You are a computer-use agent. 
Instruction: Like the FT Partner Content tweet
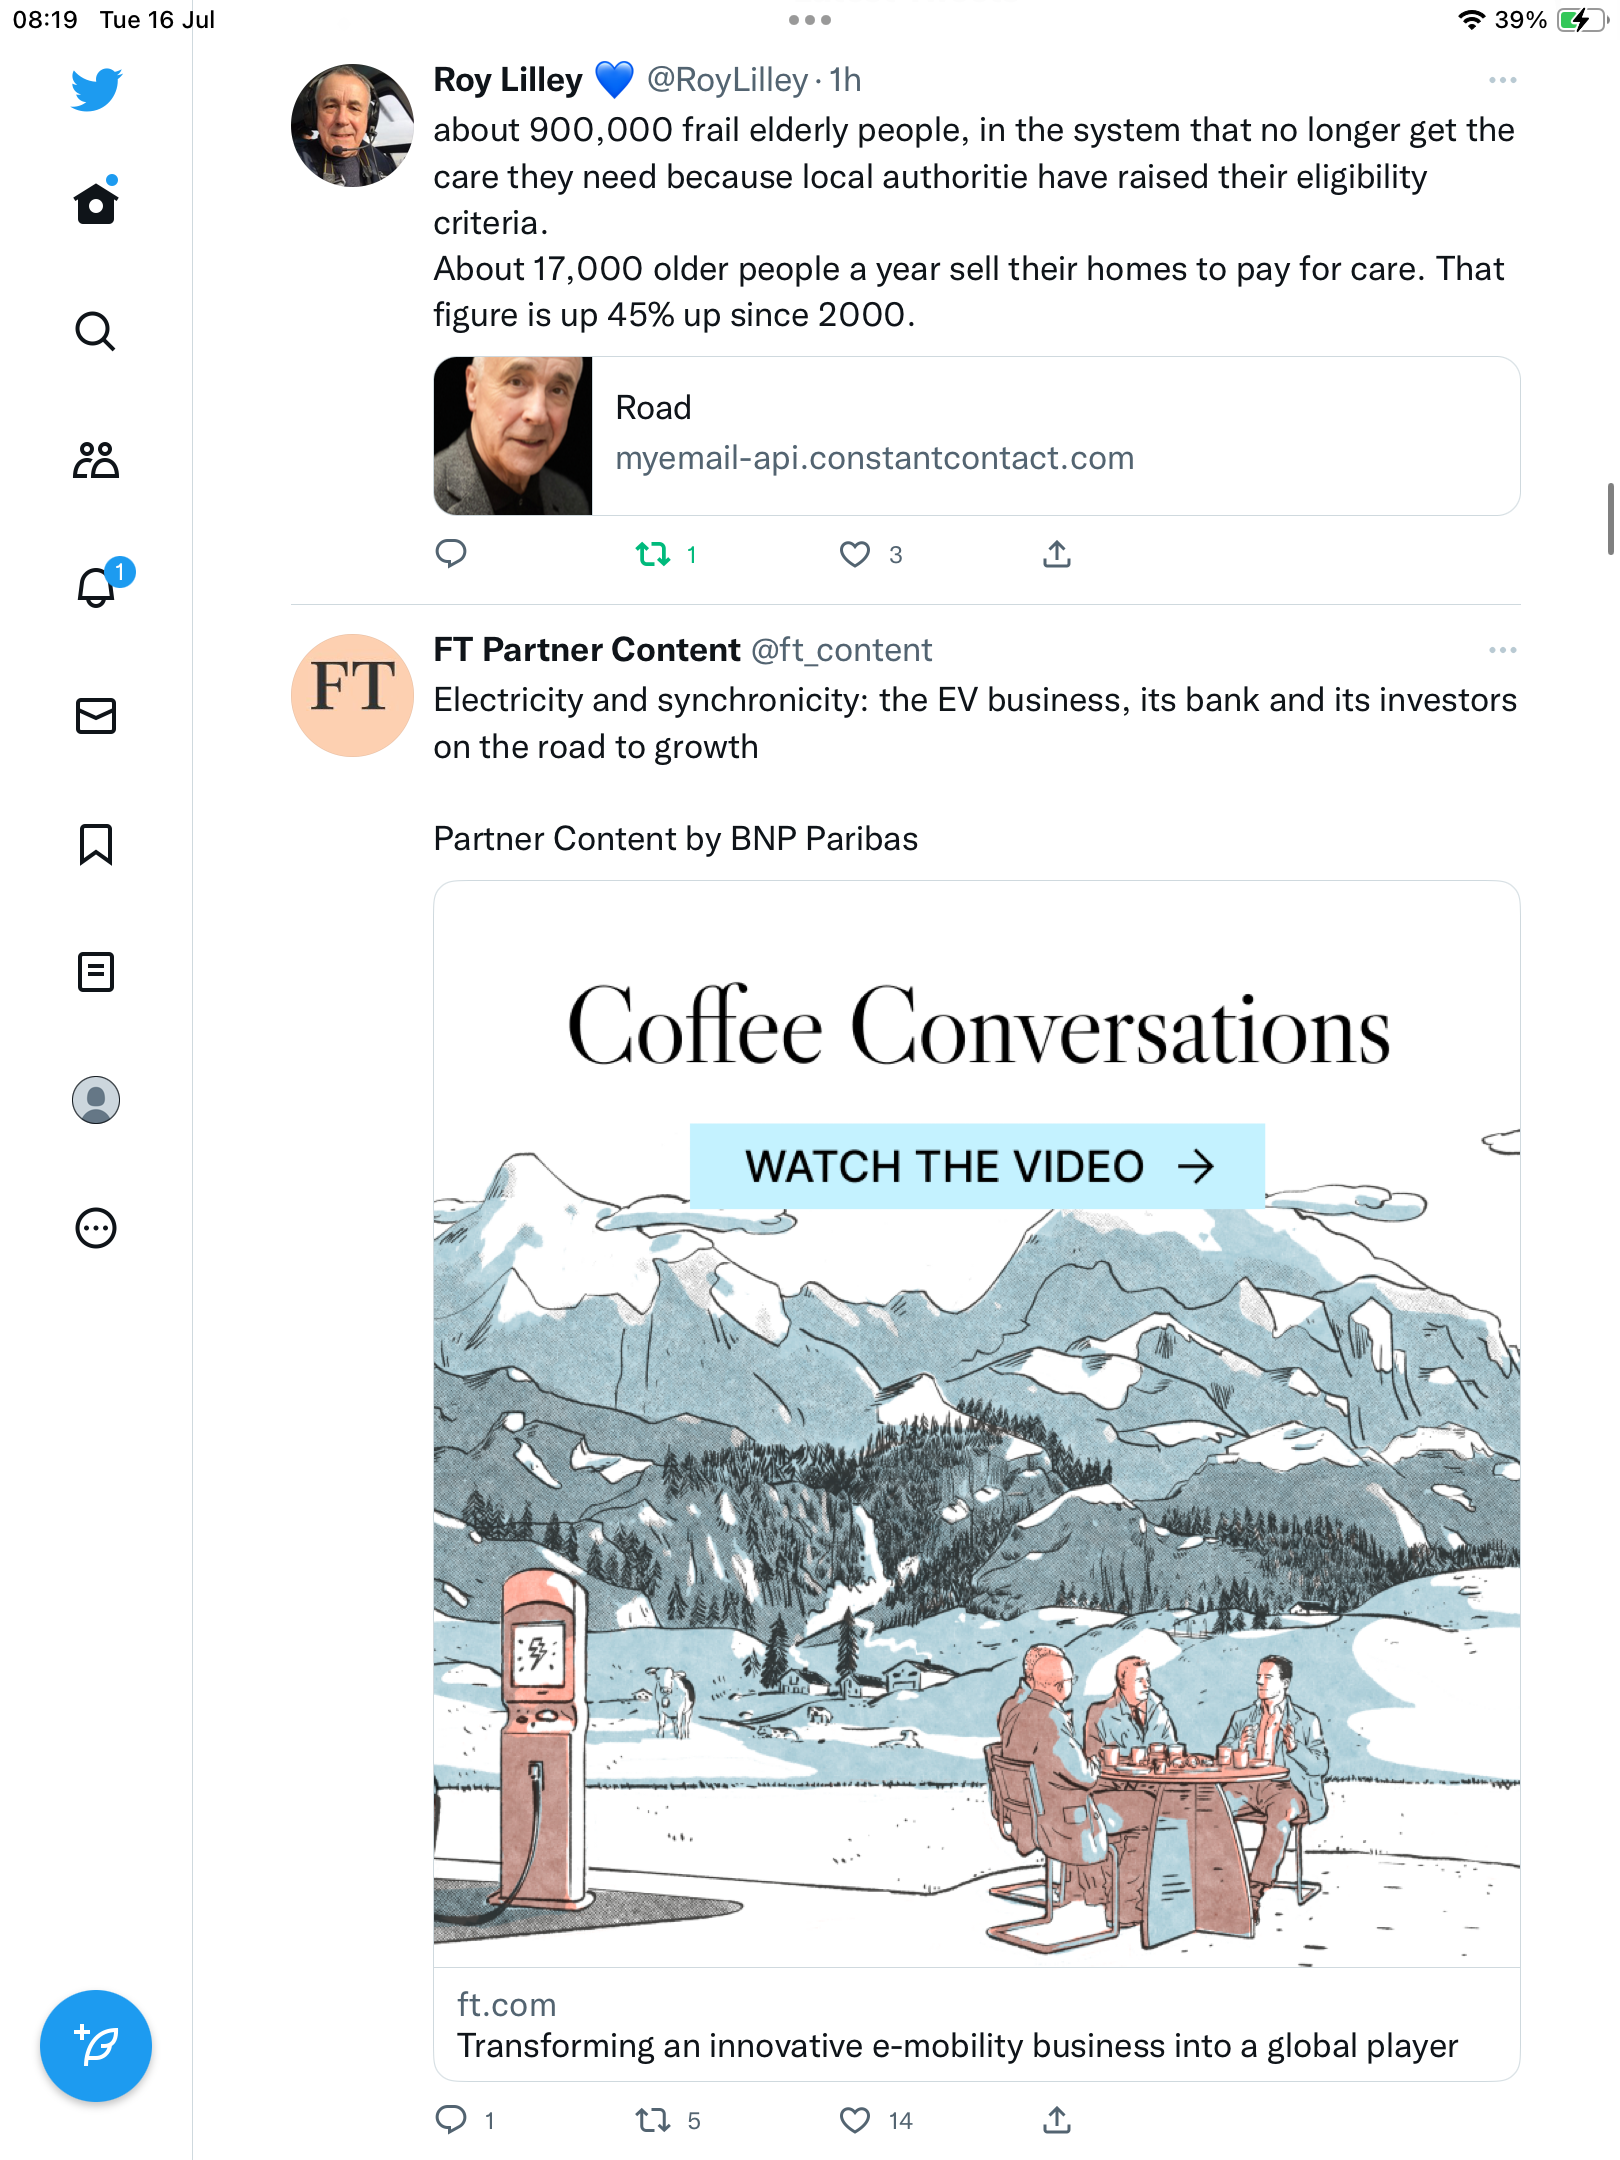855,2120
